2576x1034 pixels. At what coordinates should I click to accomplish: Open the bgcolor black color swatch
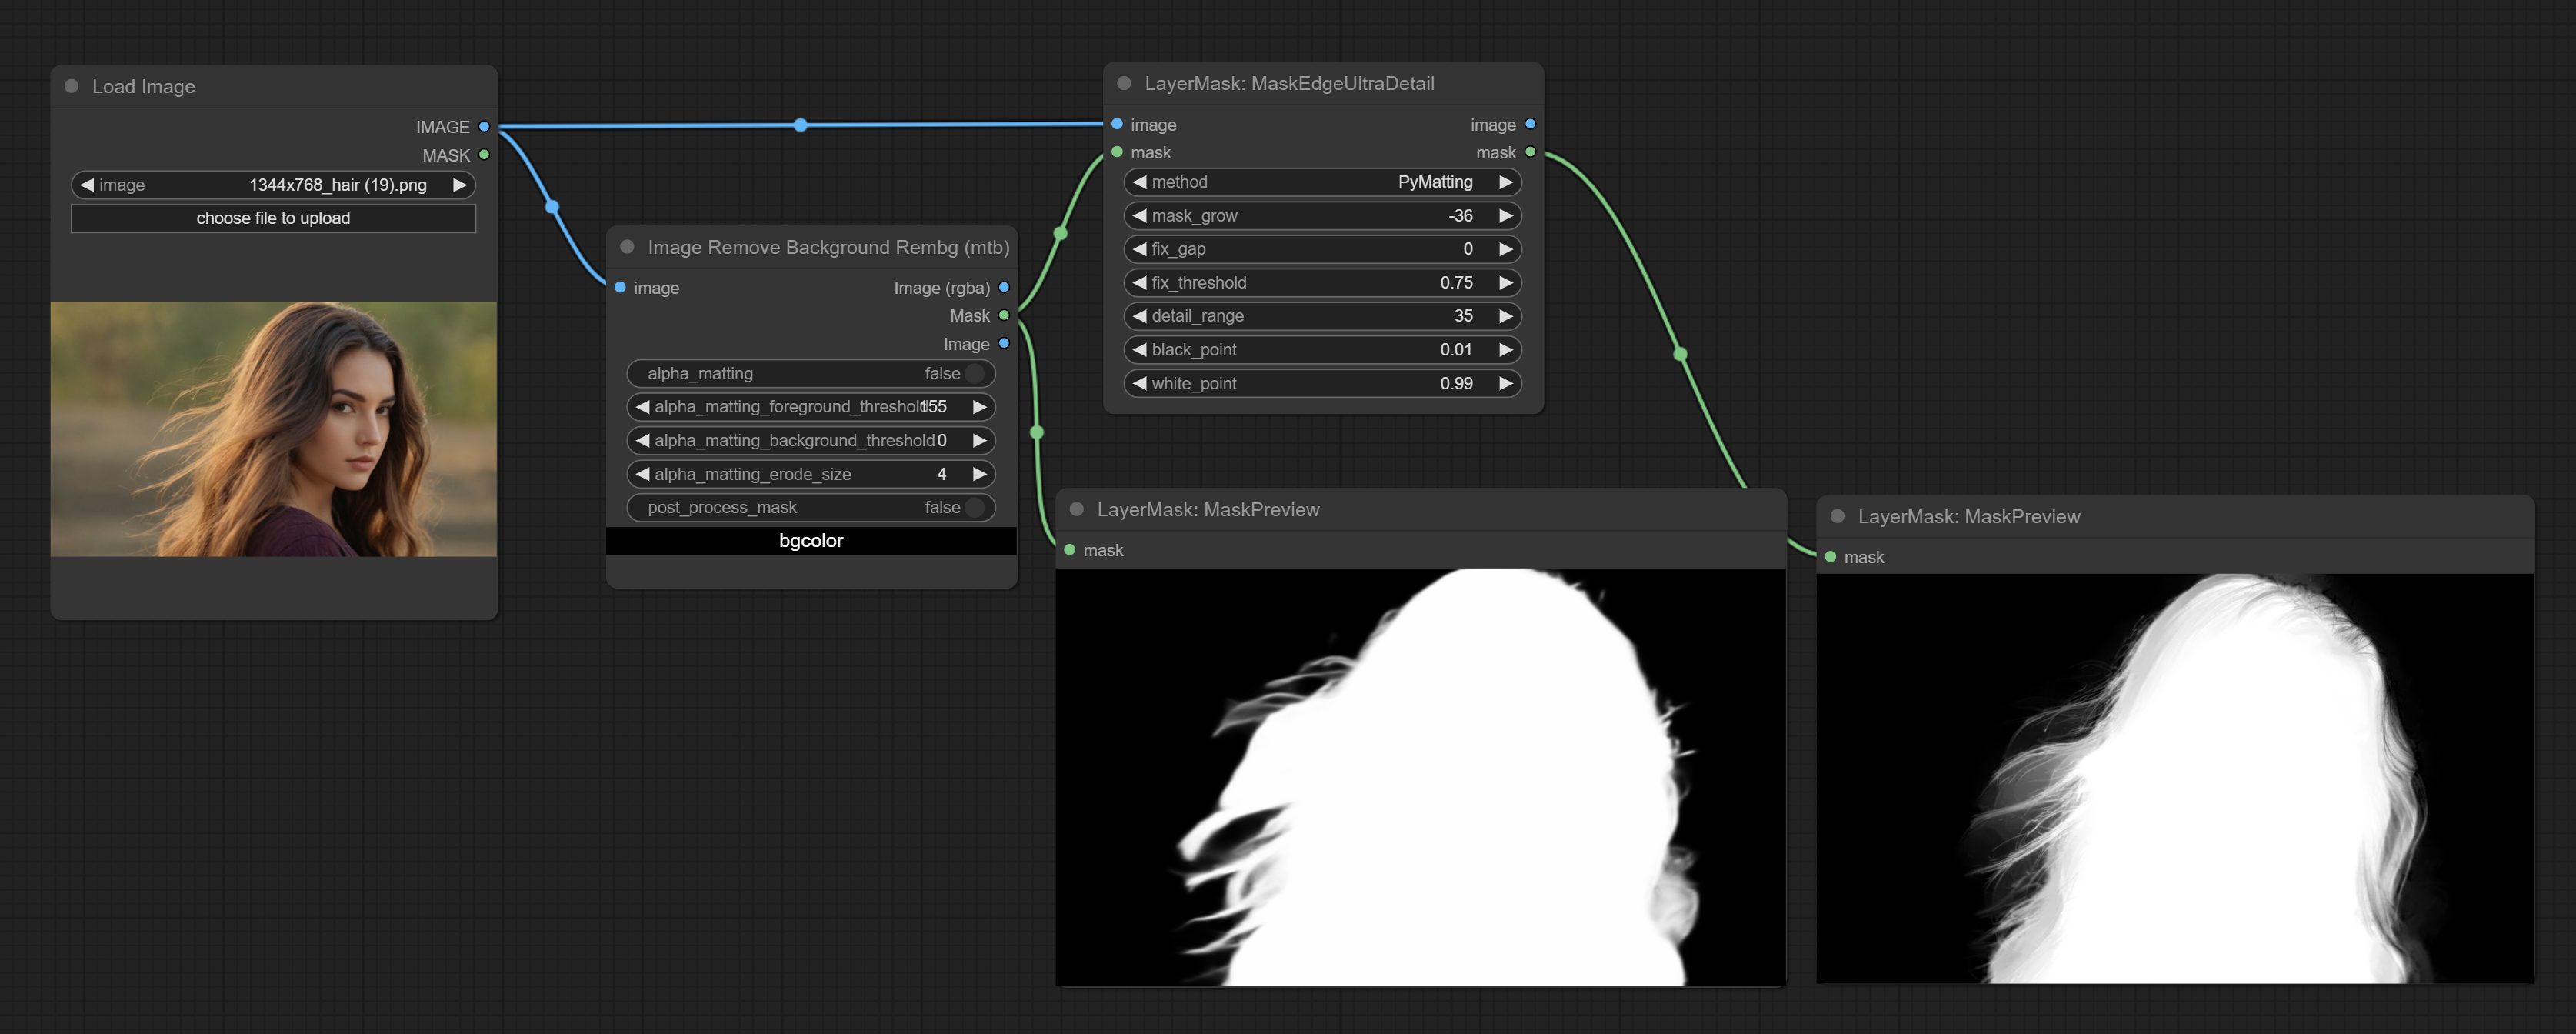tap(811, 541)
